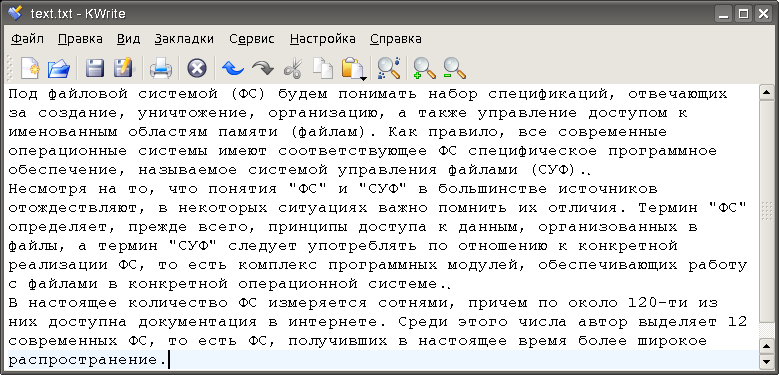The width and height of the screenshot is (779, 375).
Task: Zoom in with the green plus magnifier
Action: 425,68
